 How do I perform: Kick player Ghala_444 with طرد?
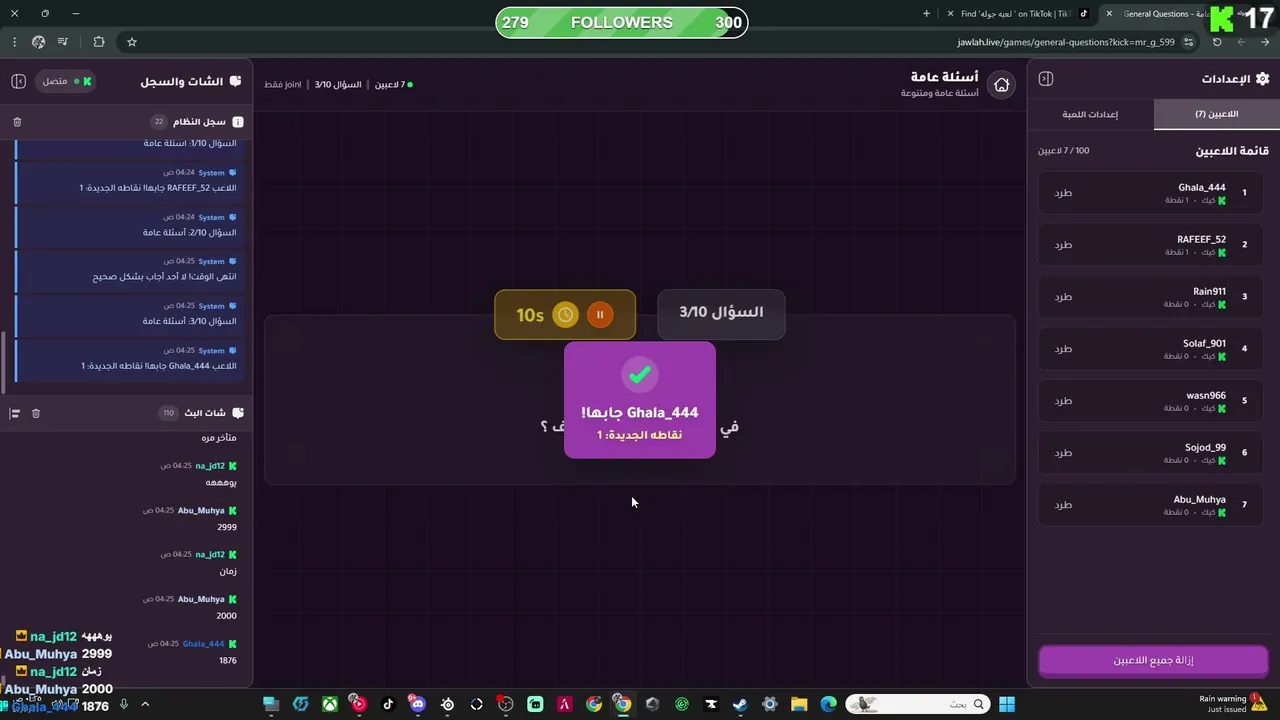1063,193
